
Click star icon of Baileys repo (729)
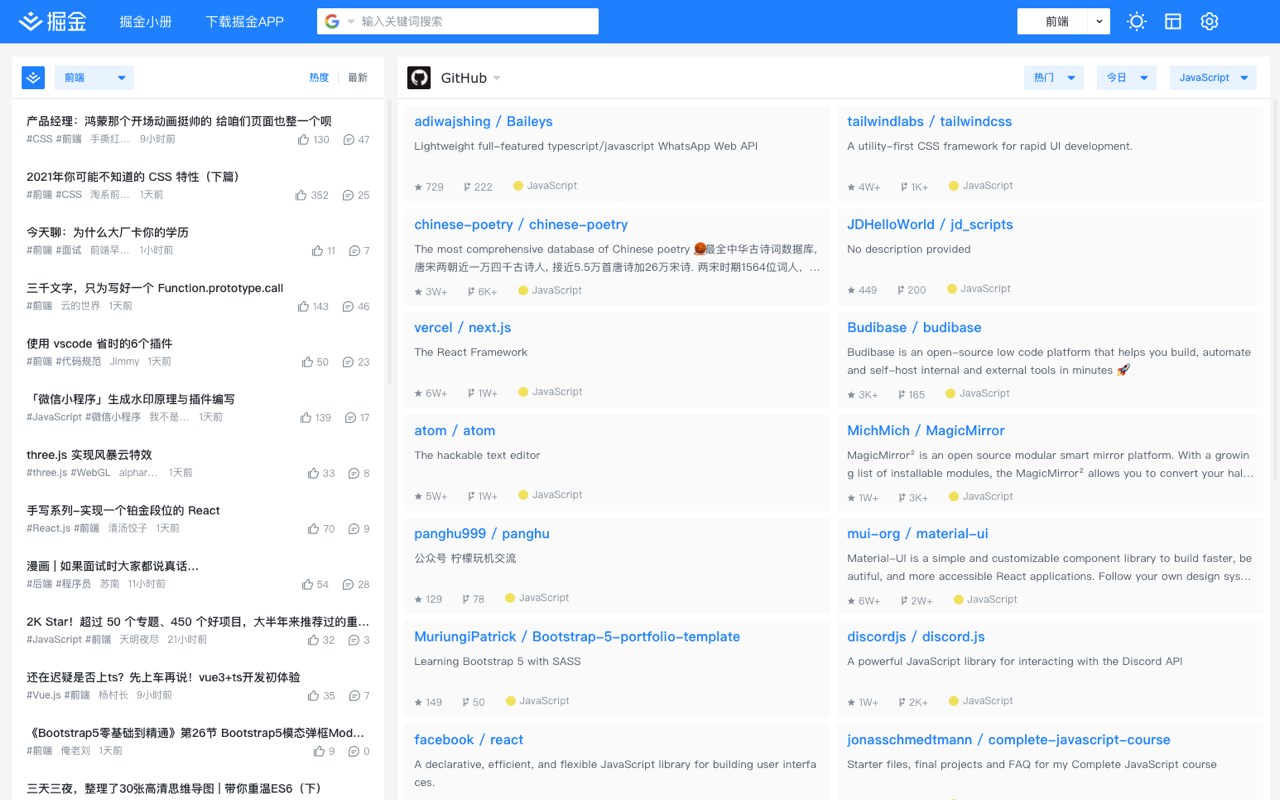pyautogui.click(x=418, y=187)
